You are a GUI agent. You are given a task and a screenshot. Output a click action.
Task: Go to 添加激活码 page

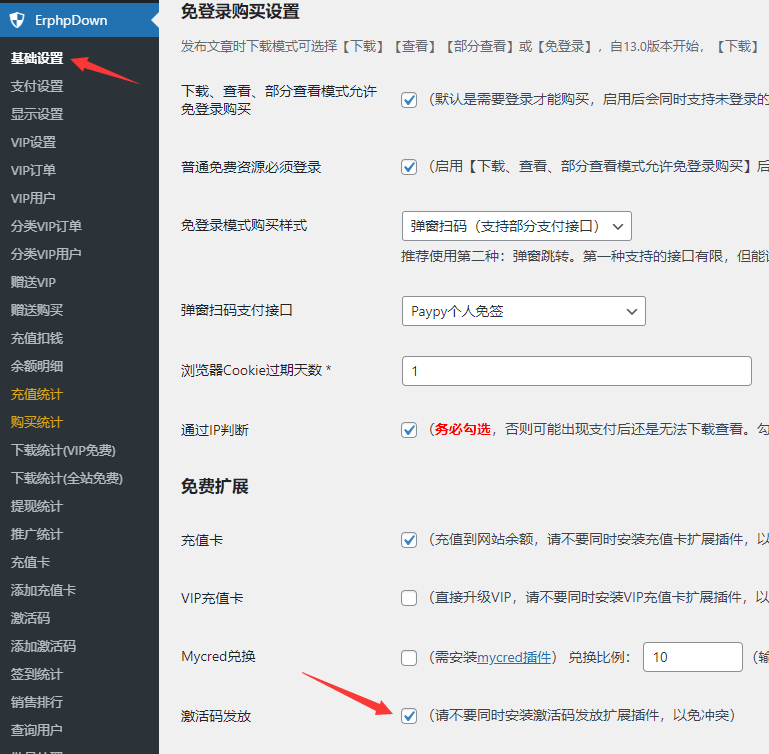tap(43, 646)
